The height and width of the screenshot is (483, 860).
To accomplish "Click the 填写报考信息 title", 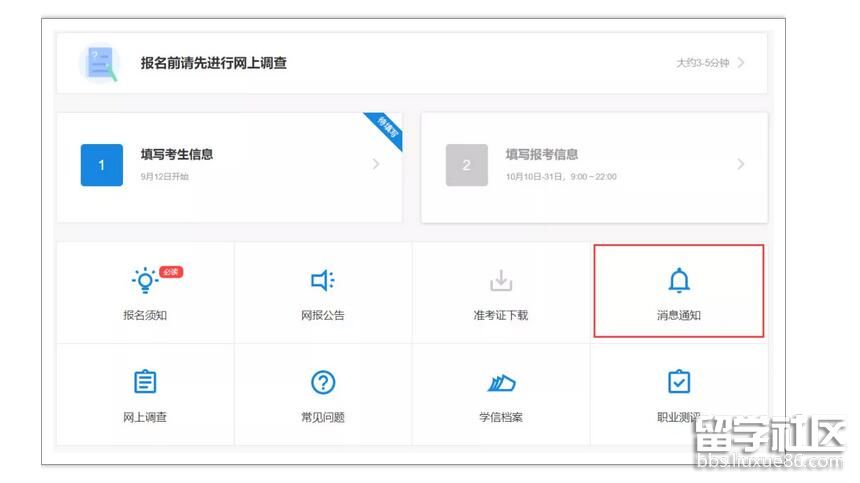I will 541,154.
